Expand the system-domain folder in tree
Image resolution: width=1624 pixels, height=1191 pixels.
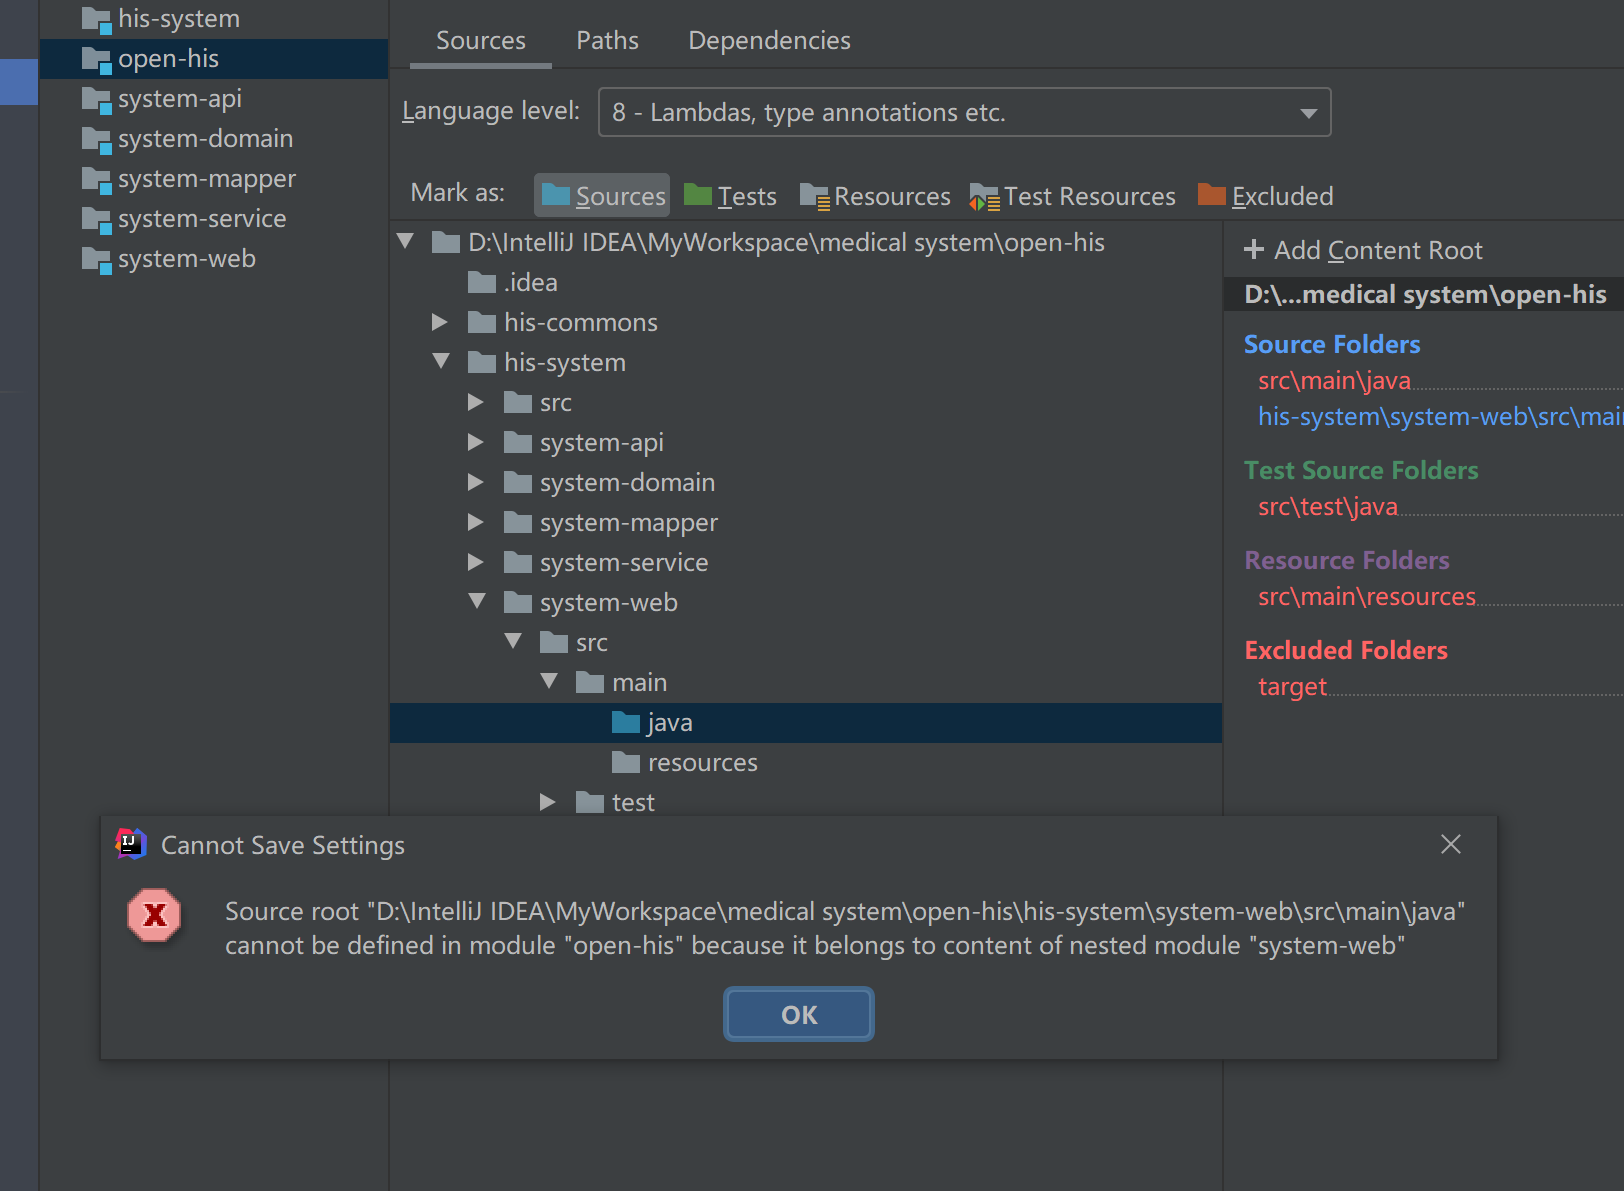[476, 482]
